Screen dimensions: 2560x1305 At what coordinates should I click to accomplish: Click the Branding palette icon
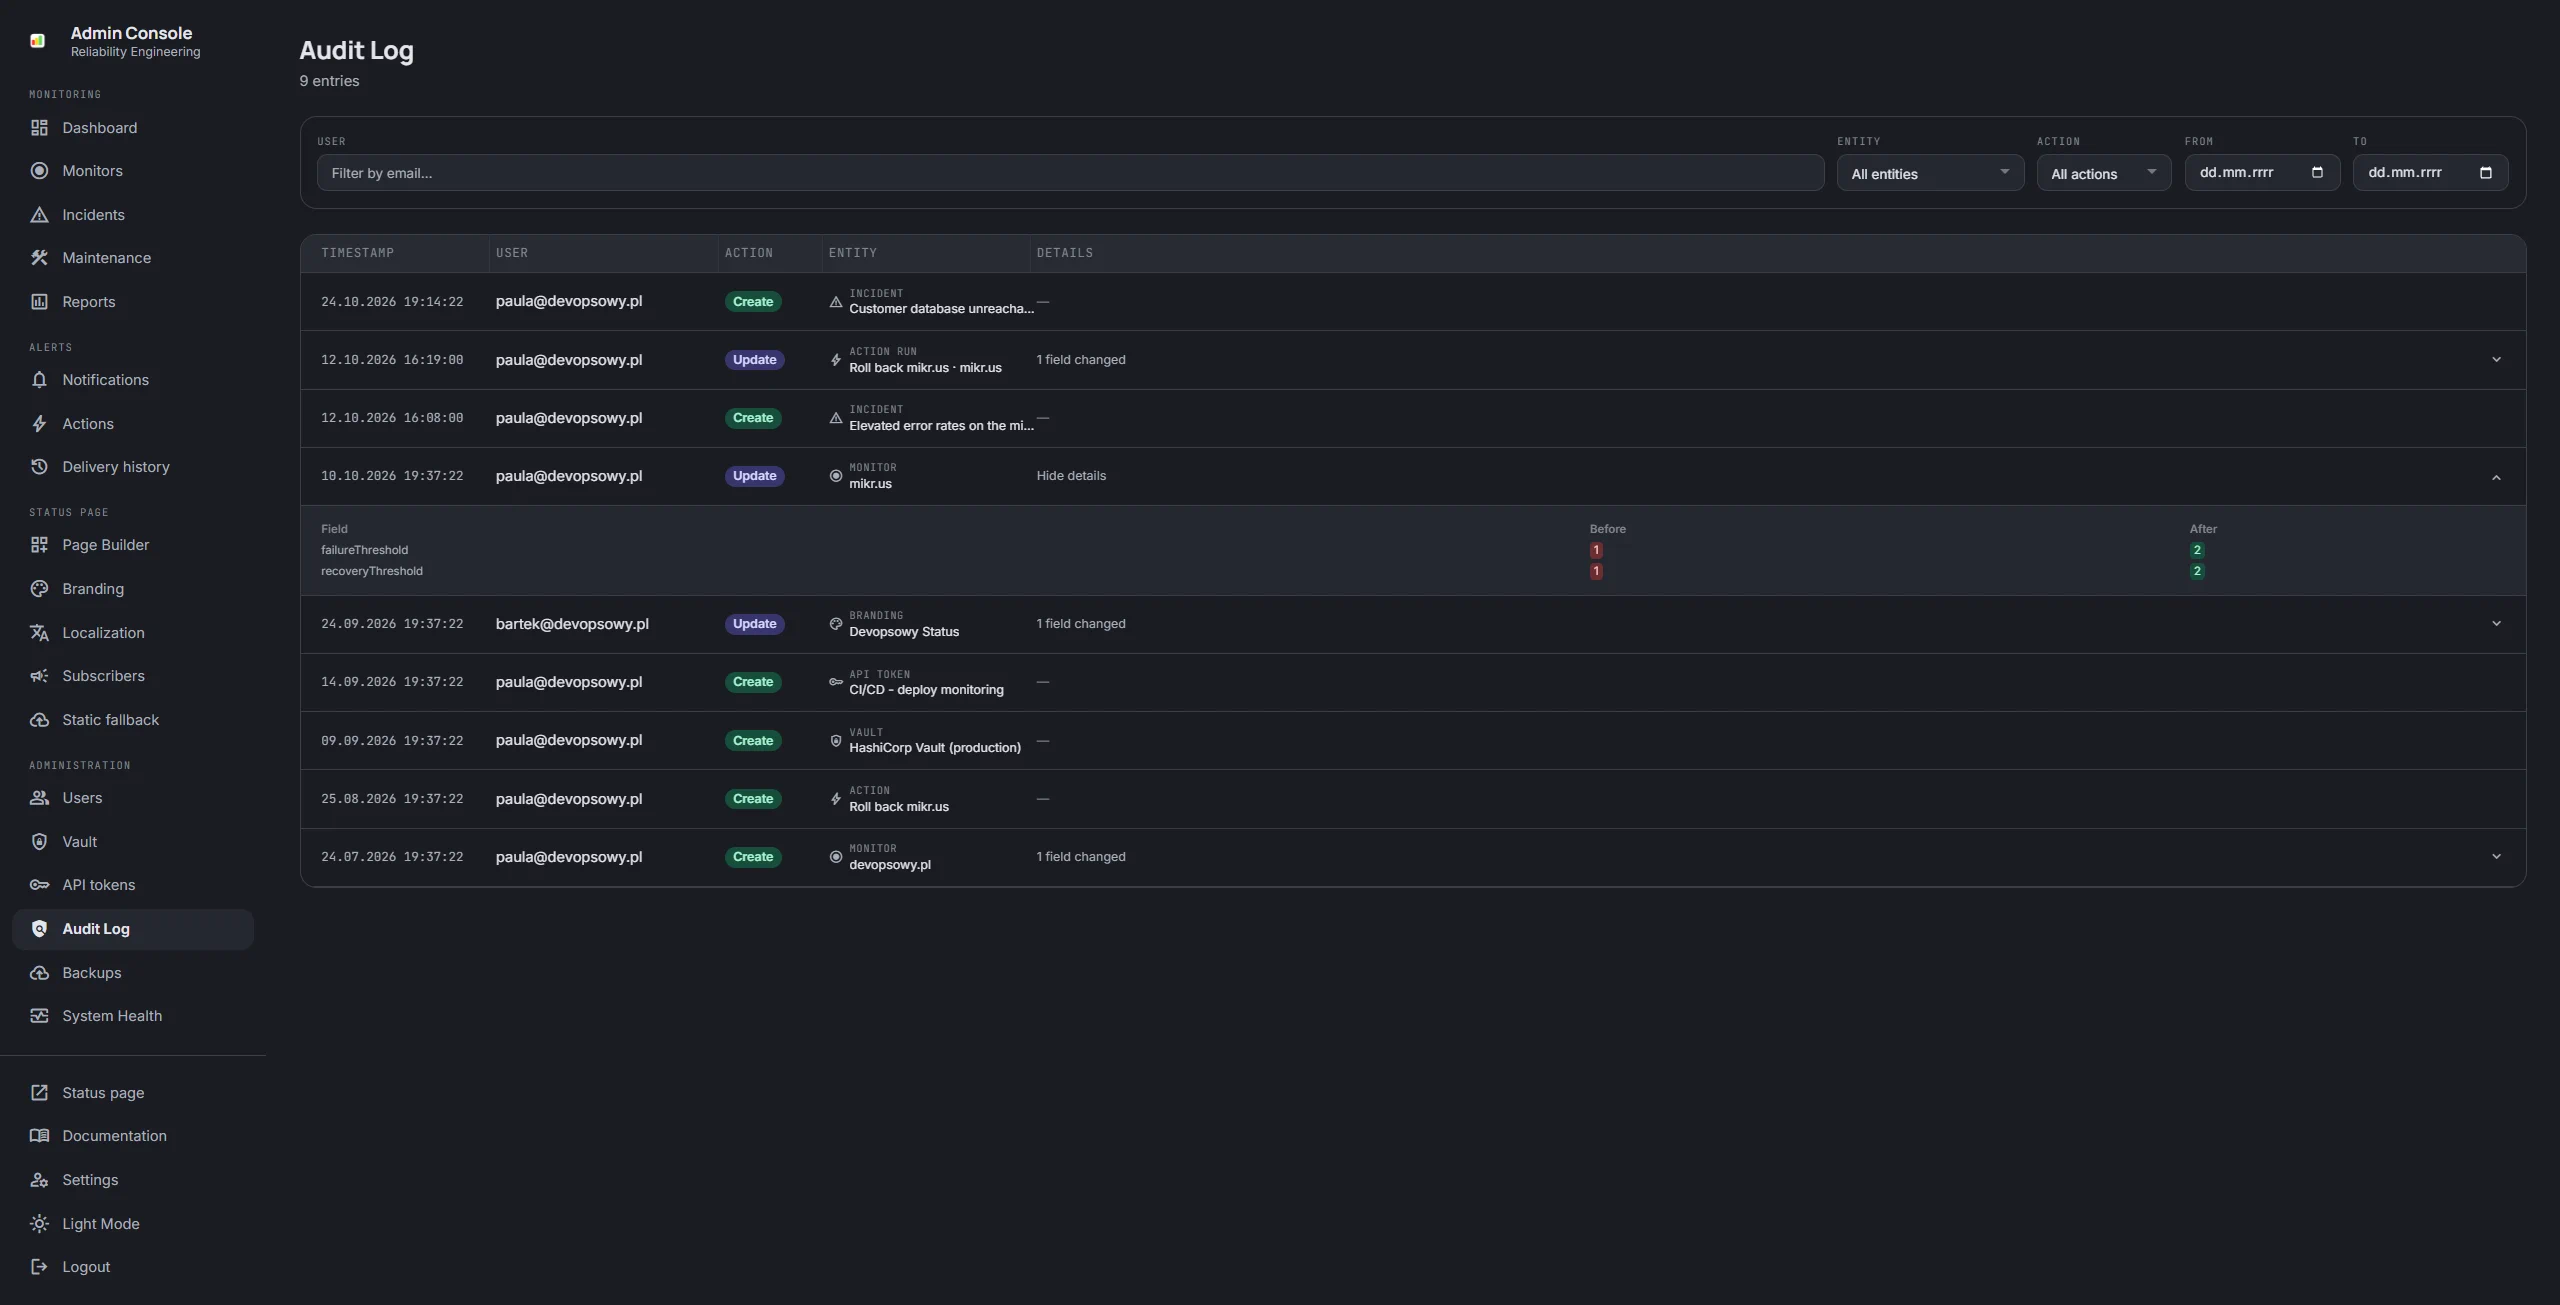(39, 589)
